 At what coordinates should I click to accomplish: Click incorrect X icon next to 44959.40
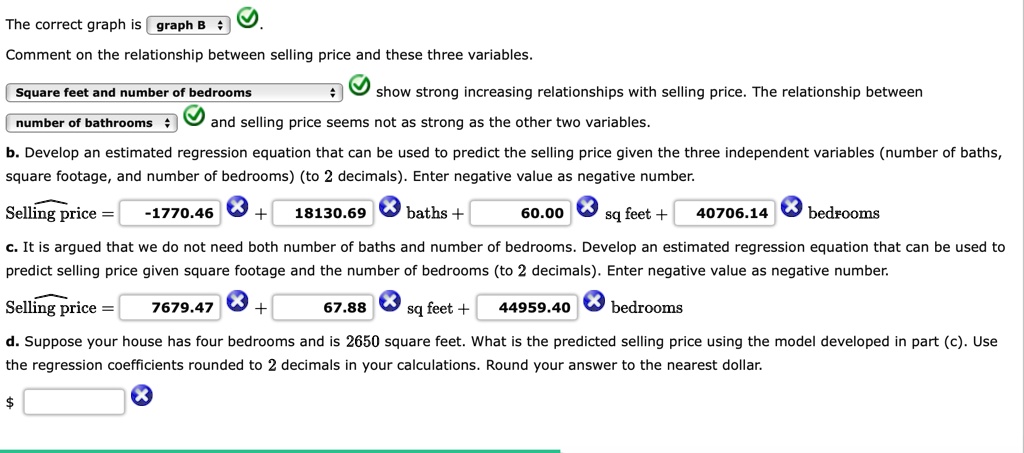coord(594,302)
